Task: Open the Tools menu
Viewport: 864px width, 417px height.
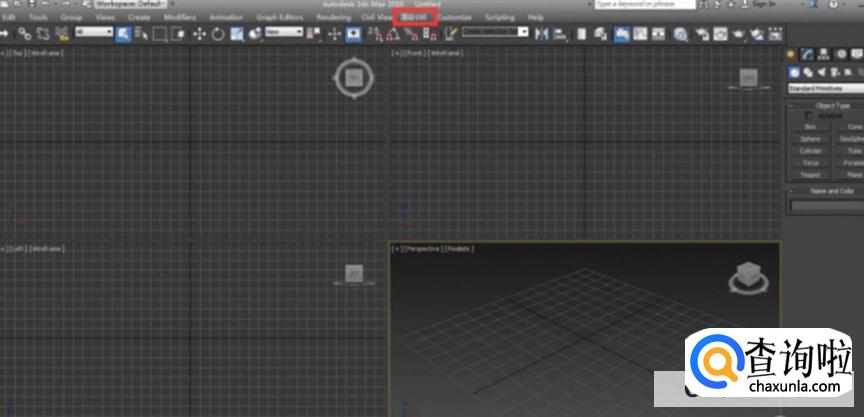Action: click(38, 18)
